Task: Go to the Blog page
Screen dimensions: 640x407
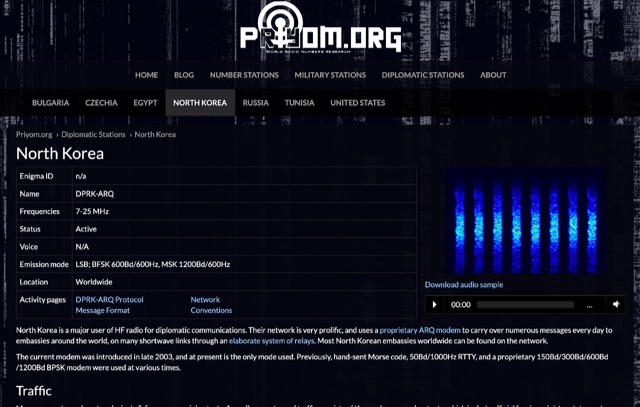Action: [184, 75]
